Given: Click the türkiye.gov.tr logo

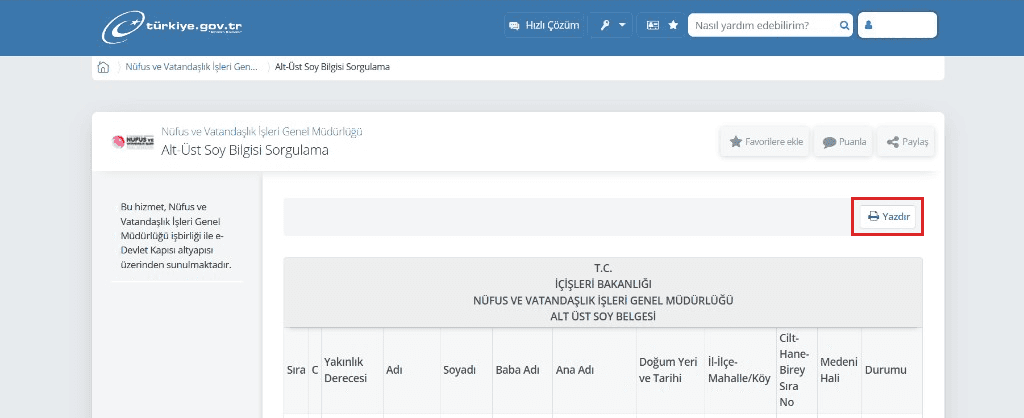Looking at the screenshot, I should tap(172, 26).
